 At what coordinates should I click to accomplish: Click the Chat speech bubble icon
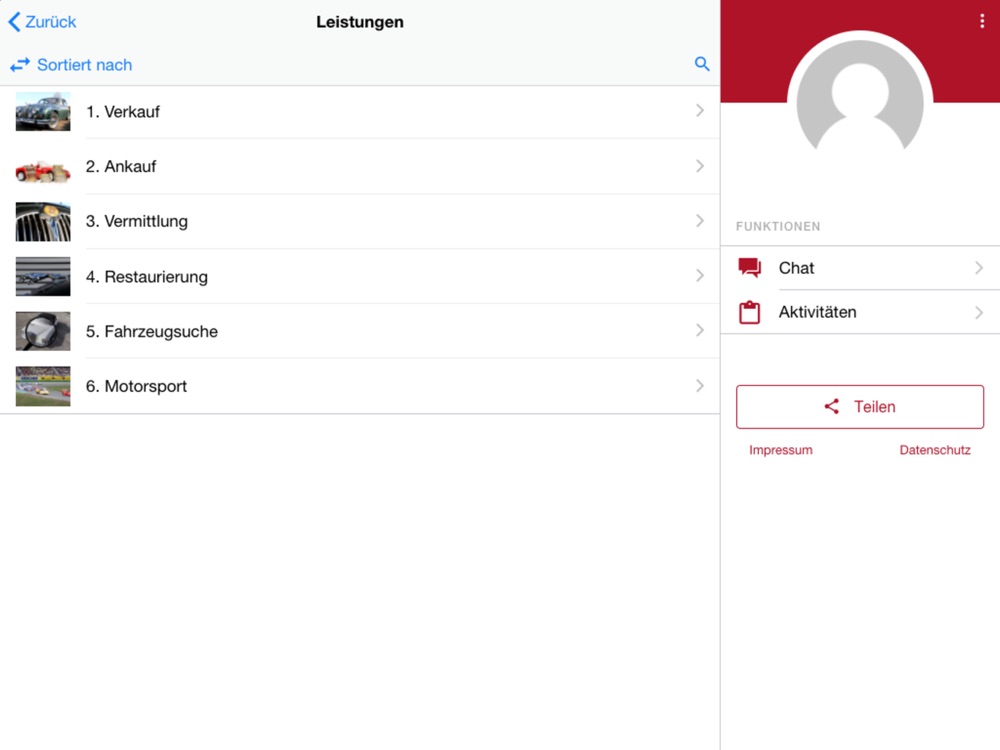749,268
